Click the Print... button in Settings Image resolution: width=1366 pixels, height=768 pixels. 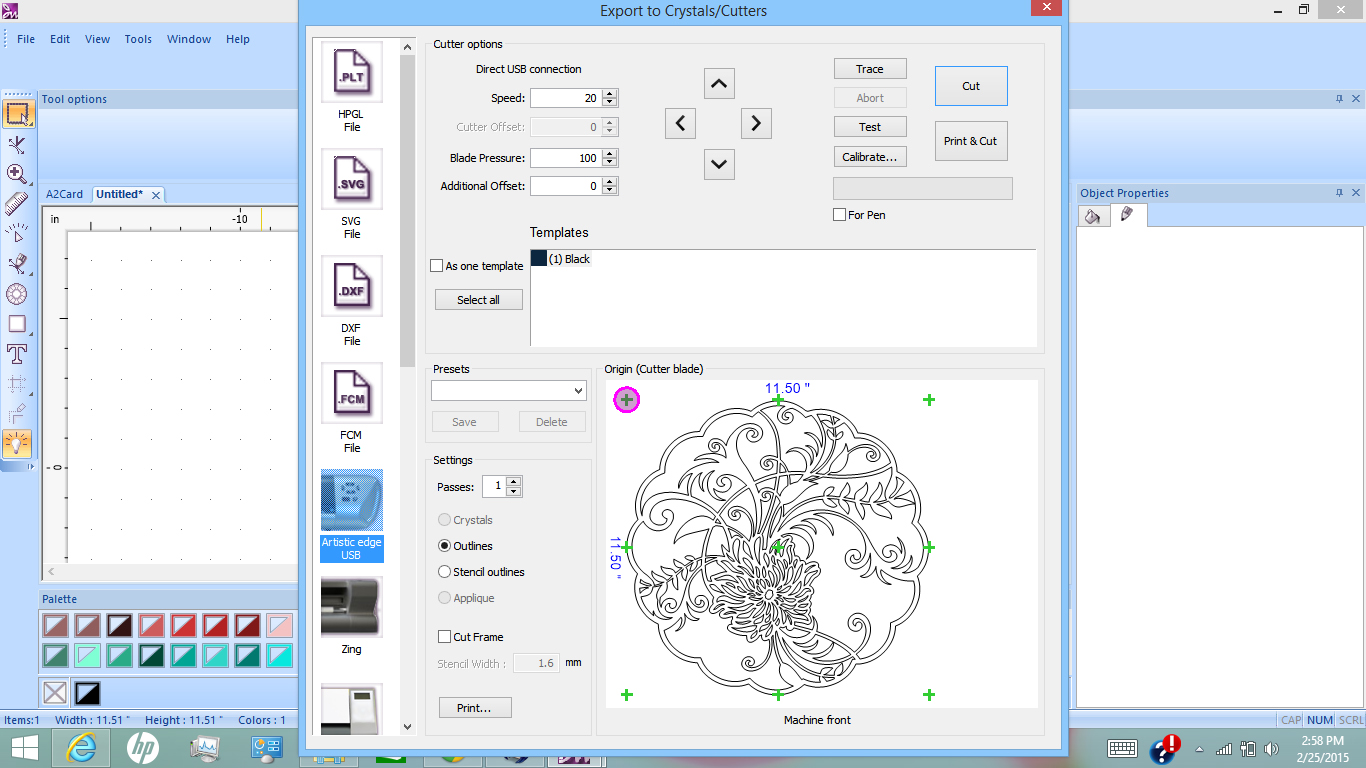point(475,708)
